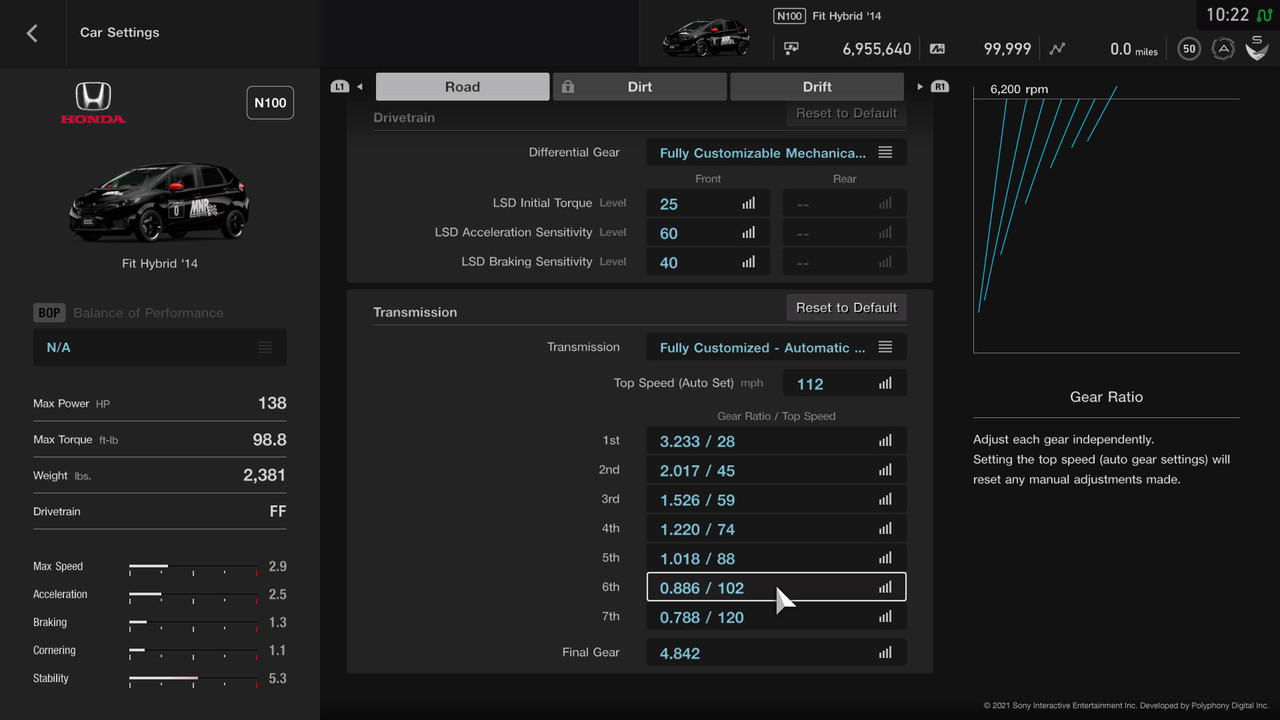Click the car thumbnail in top bar

point(707,38)
